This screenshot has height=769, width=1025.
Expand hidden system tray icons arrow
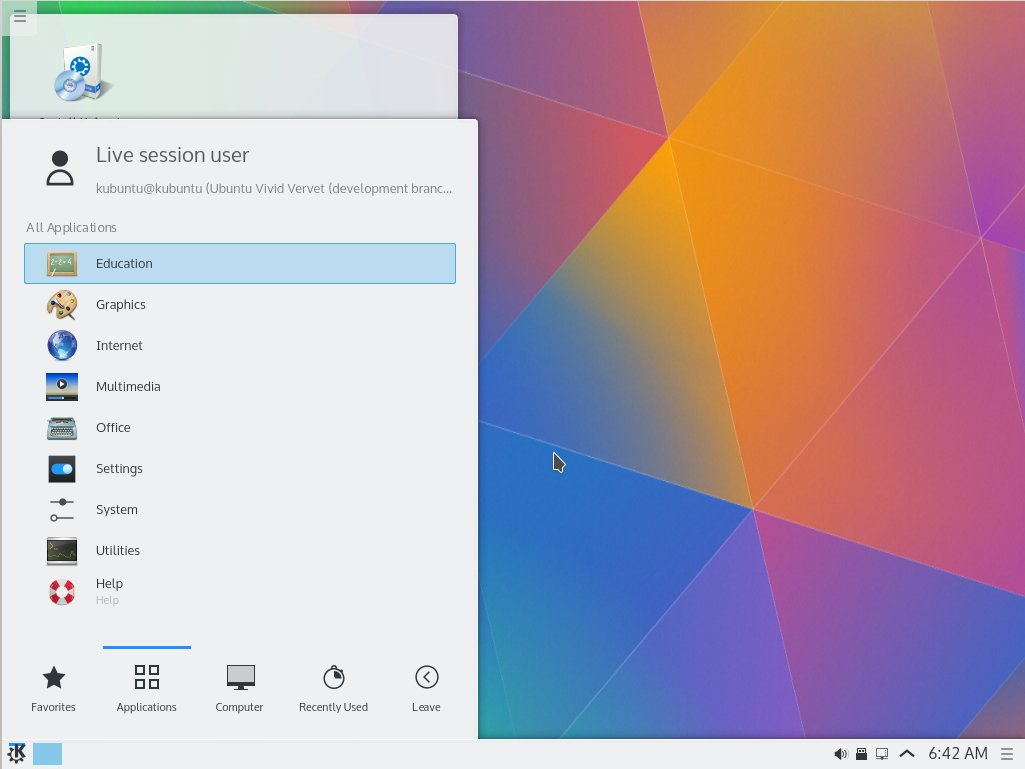click(x=907, y=754)
